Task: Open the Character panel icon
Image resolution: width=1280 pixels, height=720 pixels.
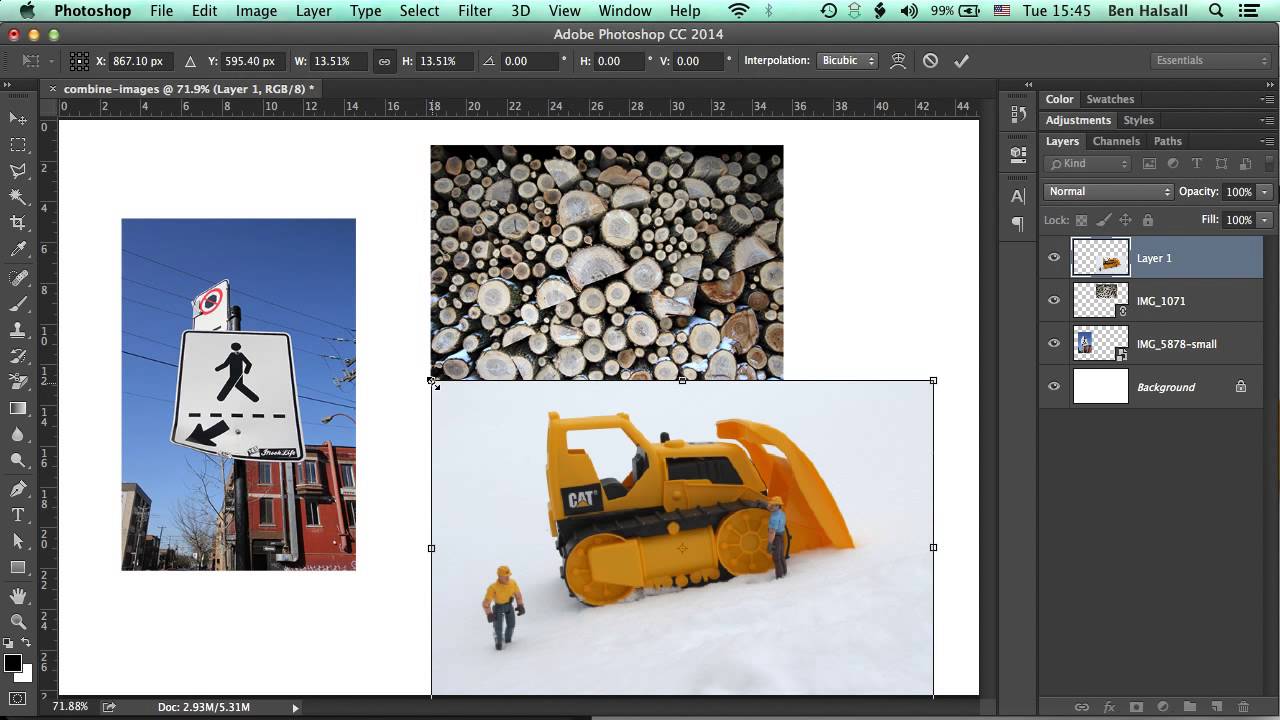Action: pyautogui.click(x=1018, y=196)
